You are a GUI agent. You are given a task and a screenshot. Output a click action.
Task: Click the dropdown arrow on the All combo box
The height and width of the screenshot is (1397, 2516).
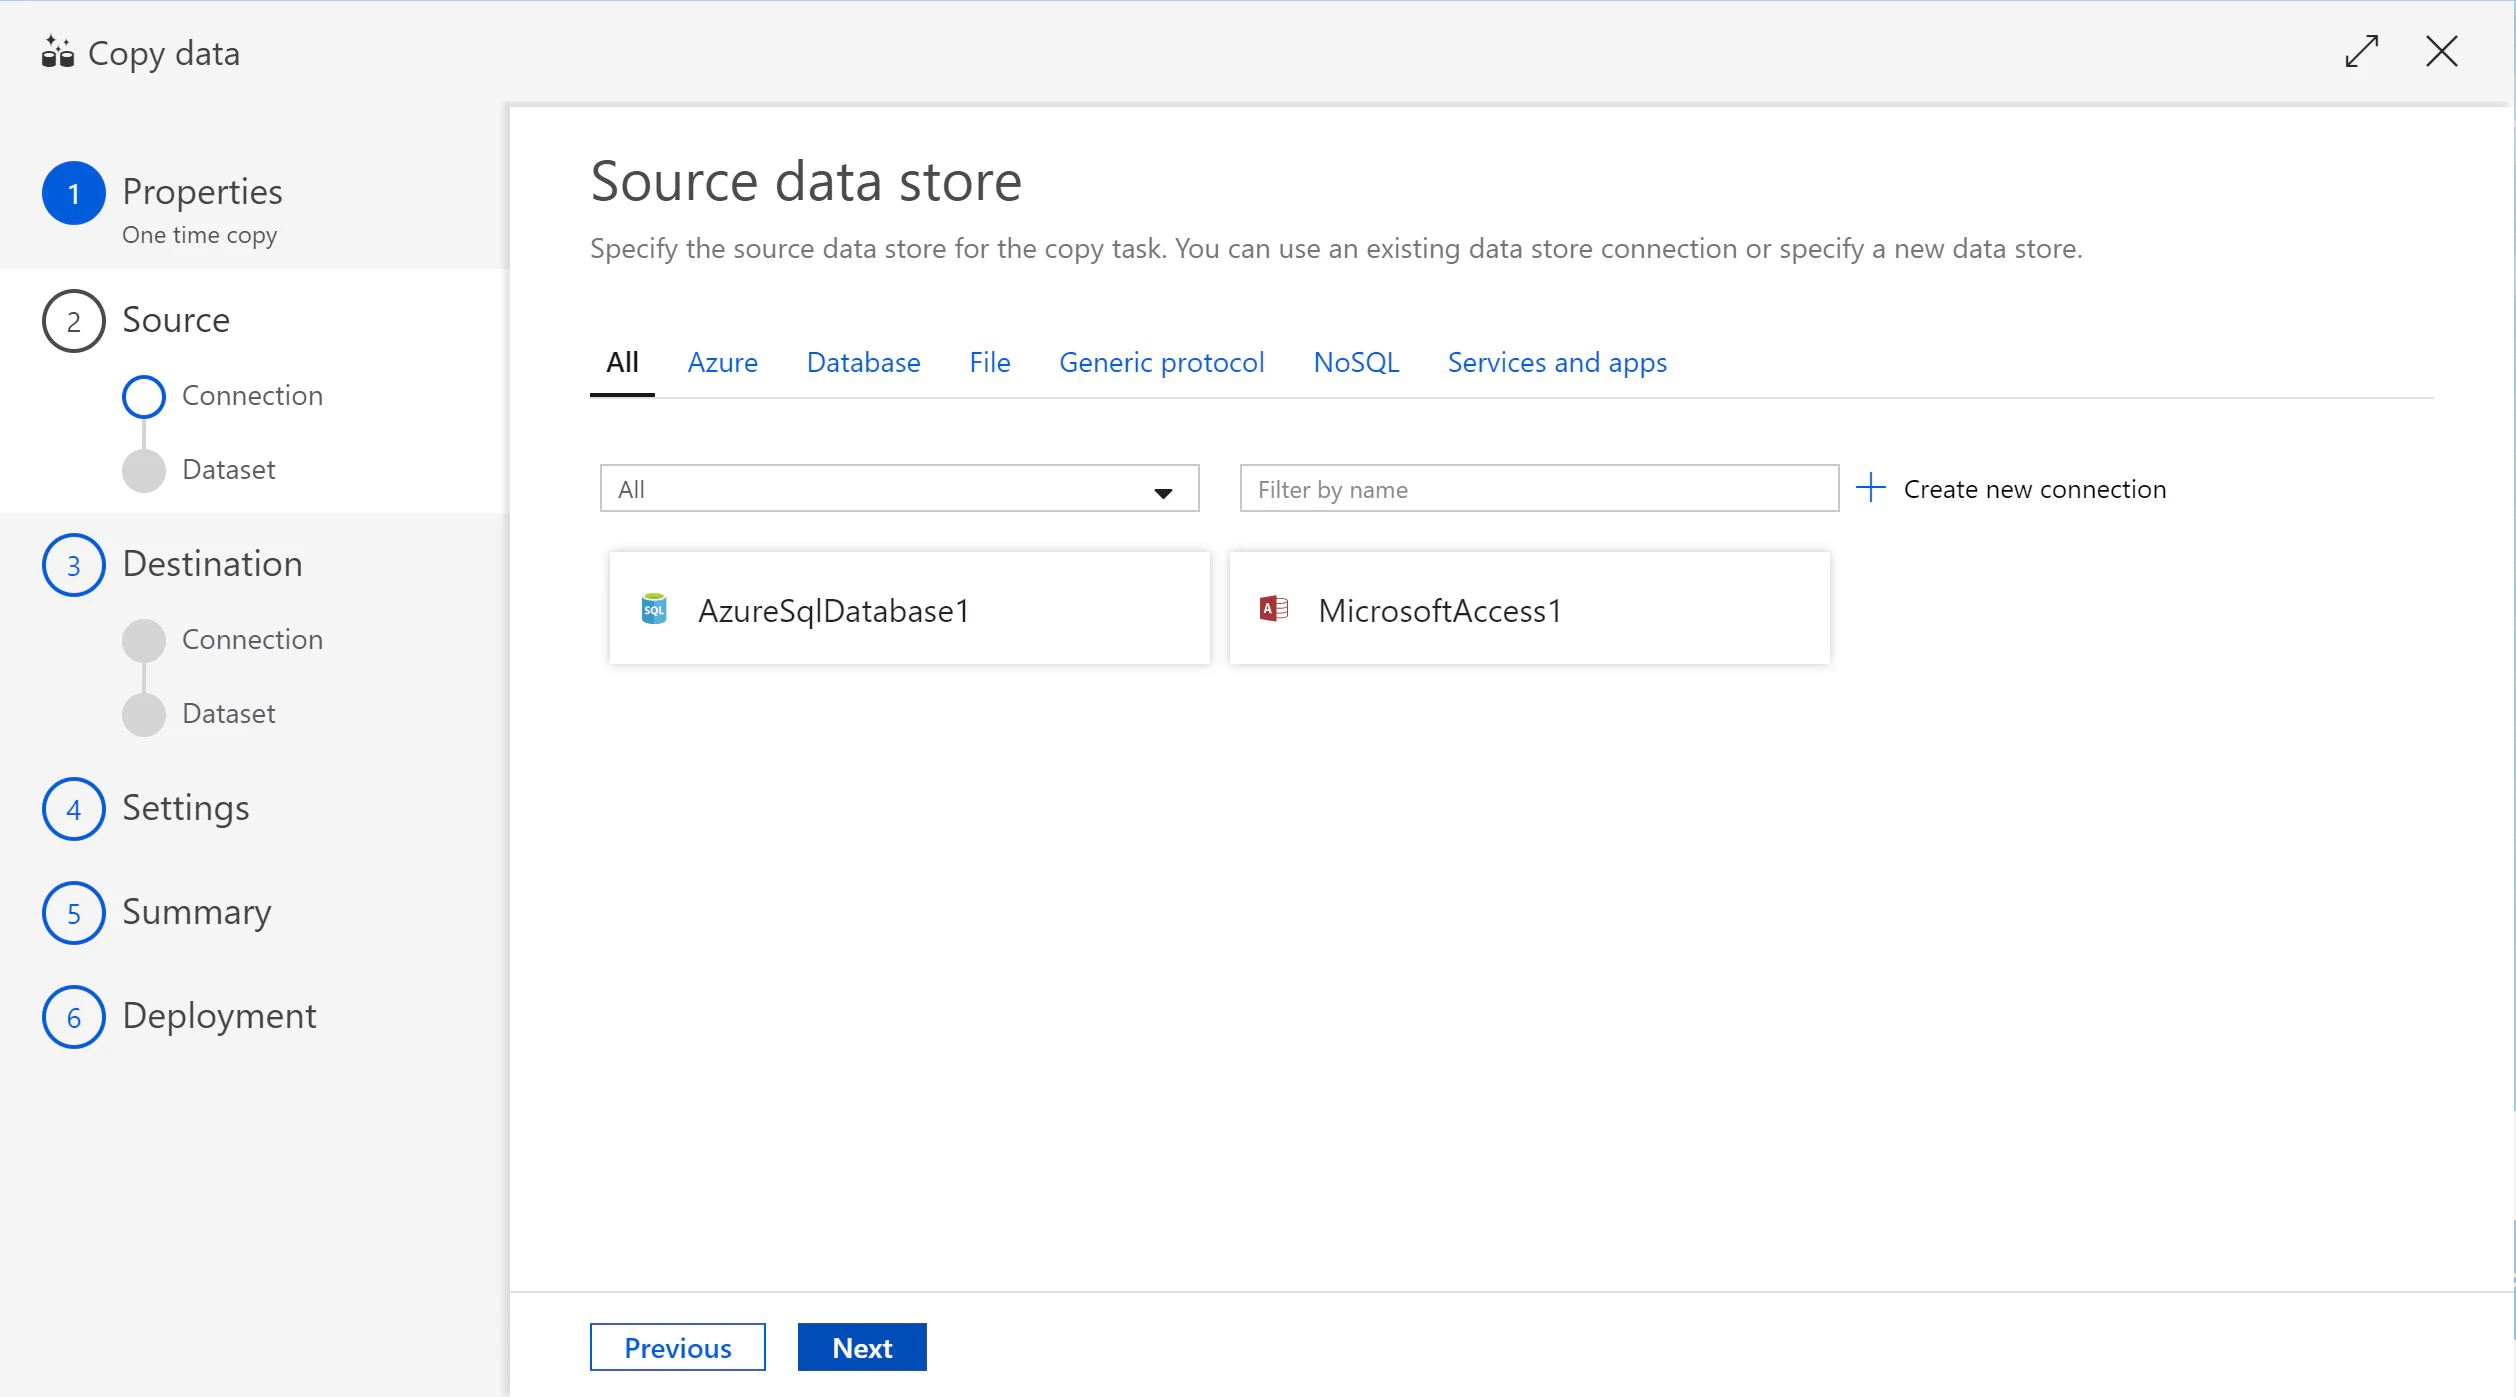(1163, 492)
